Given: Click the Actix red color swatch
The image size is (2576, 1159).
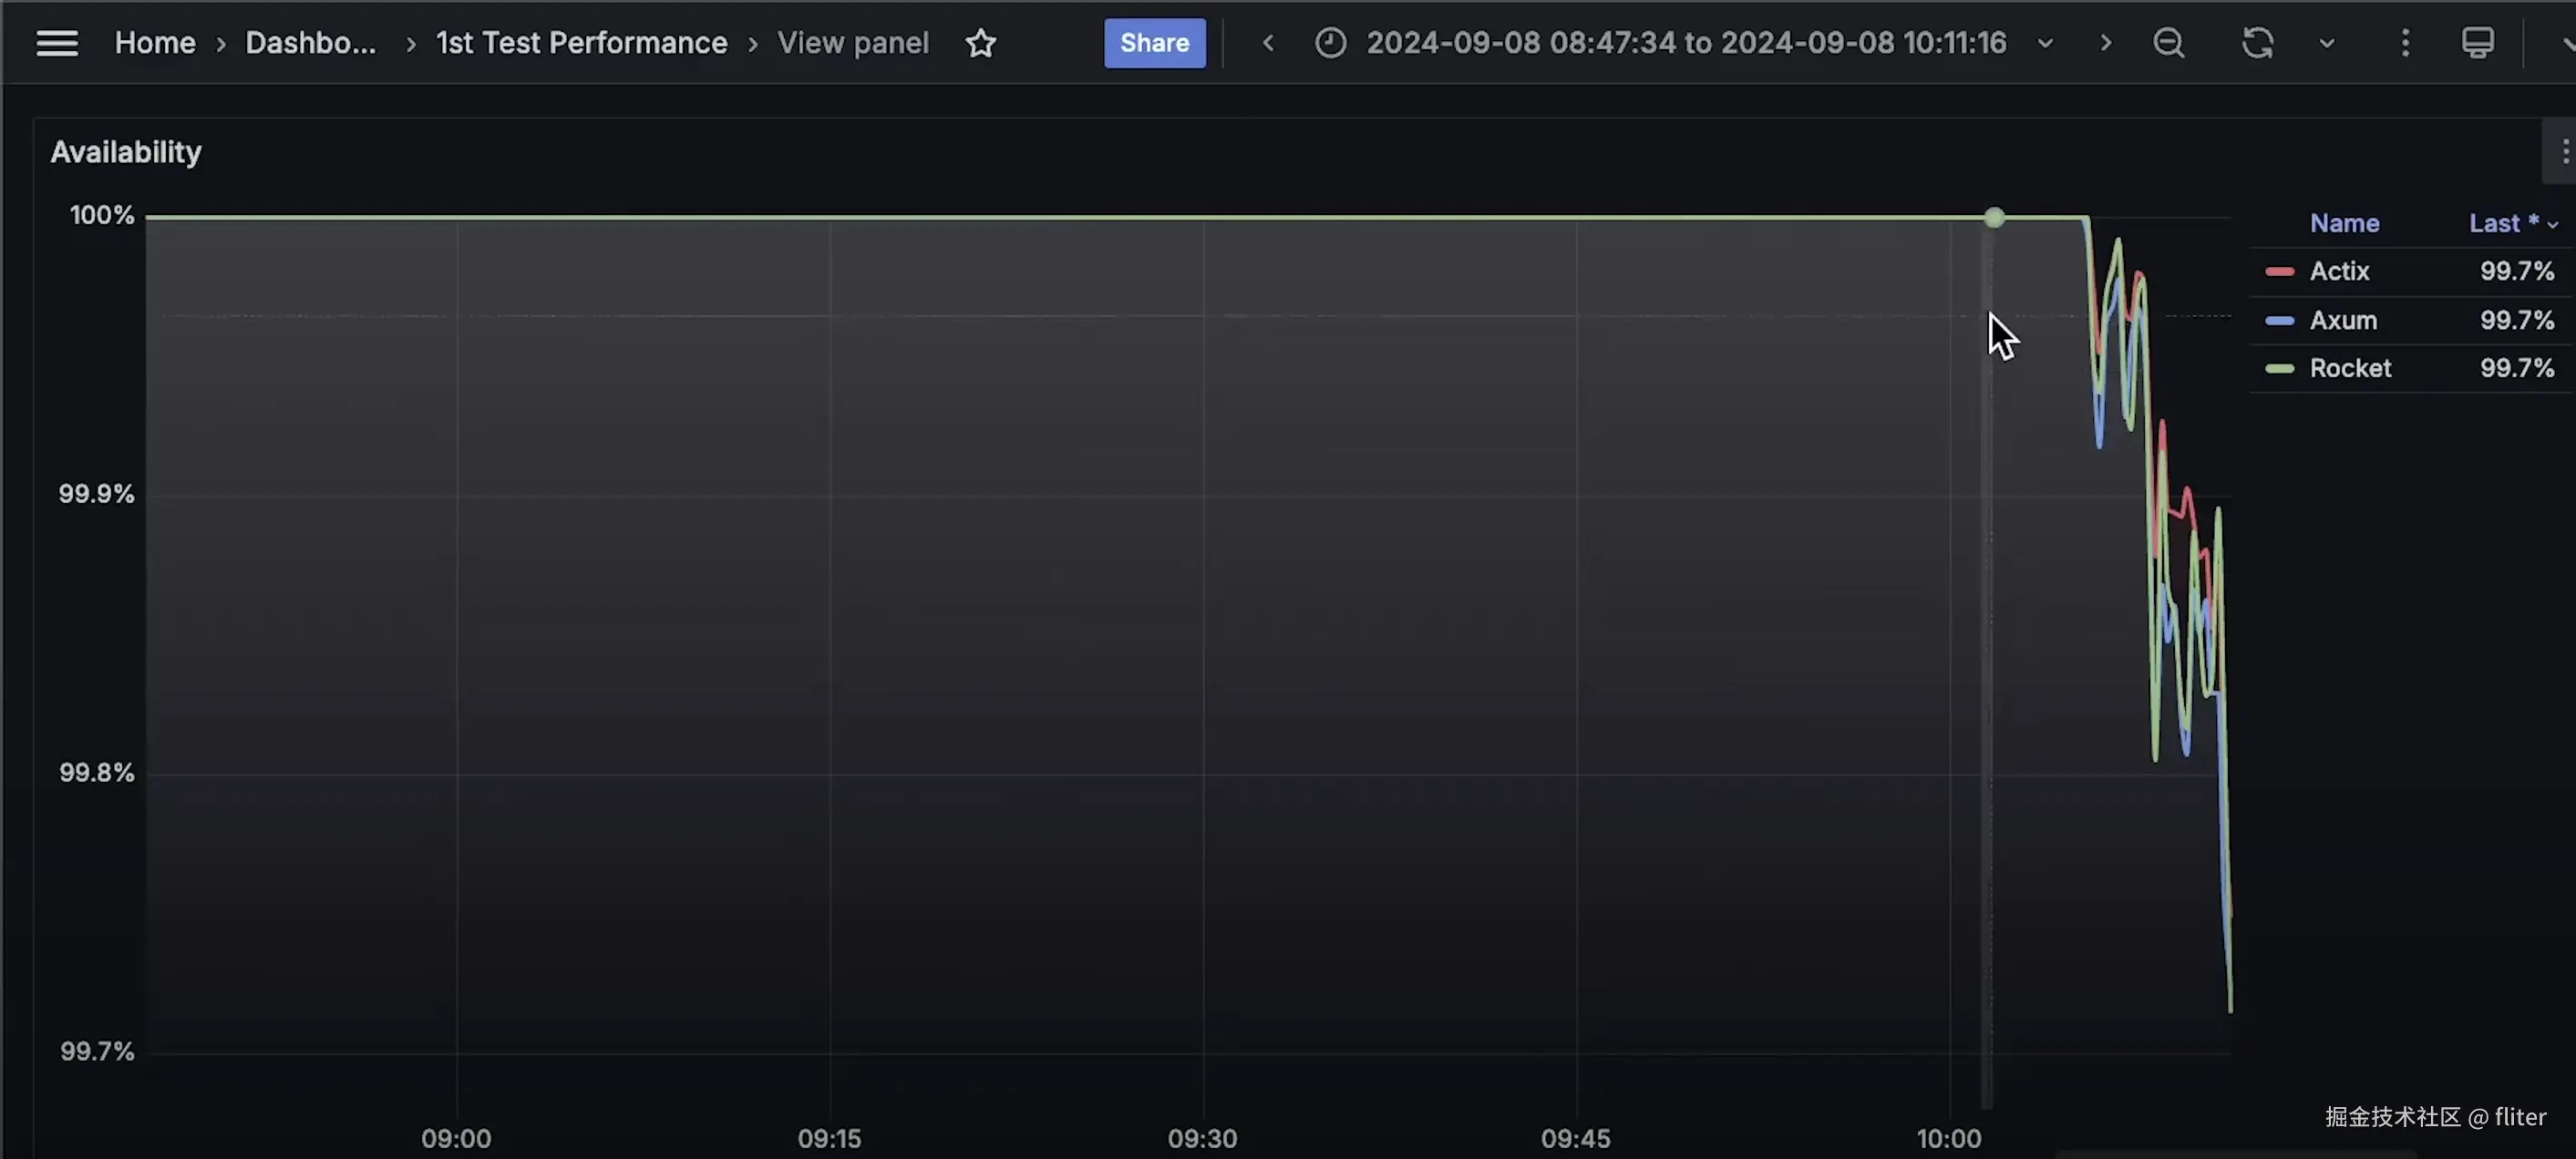Looking at the screenshot, I should (x=2279, y=271).
